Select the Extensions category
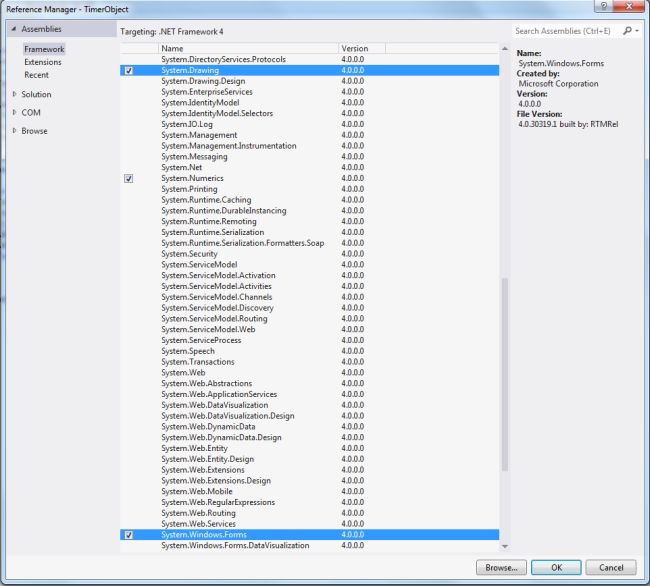Viewport: 650px width, 586px height. point(43,62)
